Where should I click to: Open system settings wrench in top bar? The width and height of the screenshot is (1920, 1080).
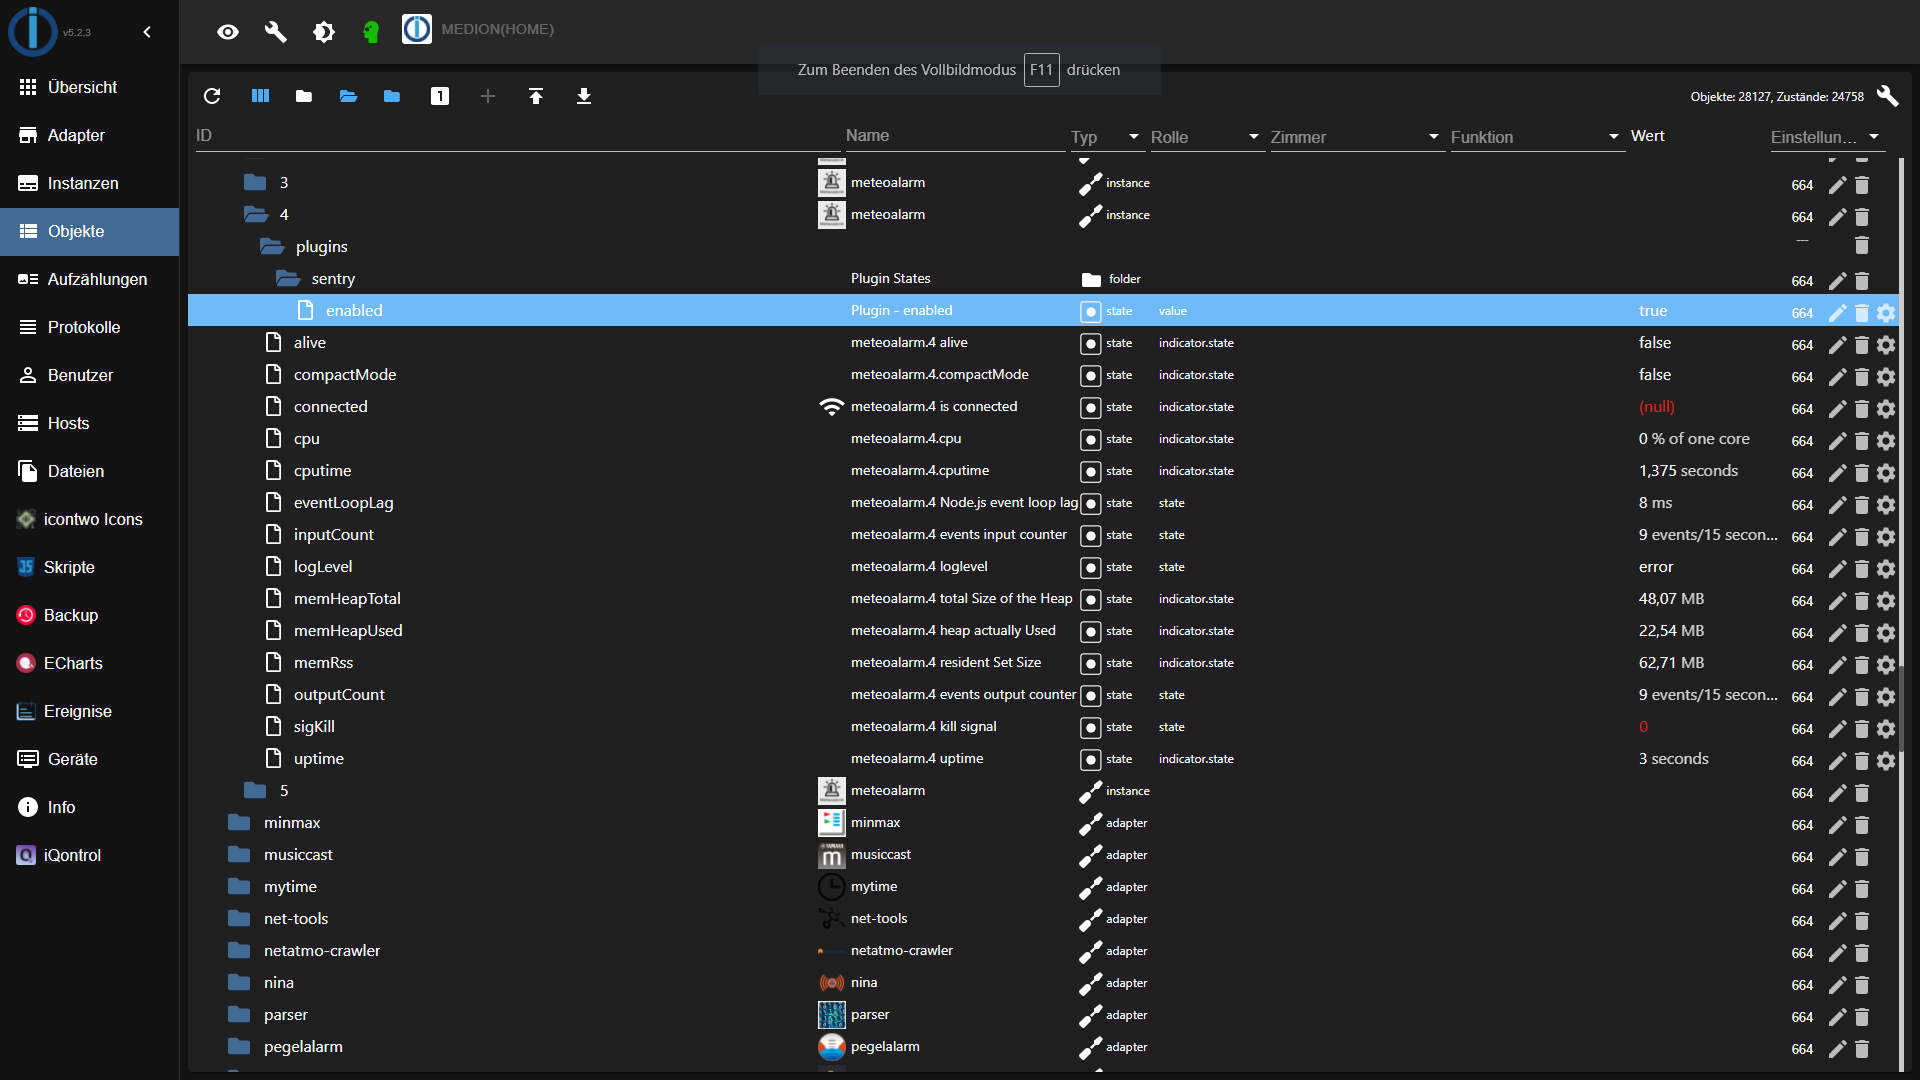(x=276, y=32)
